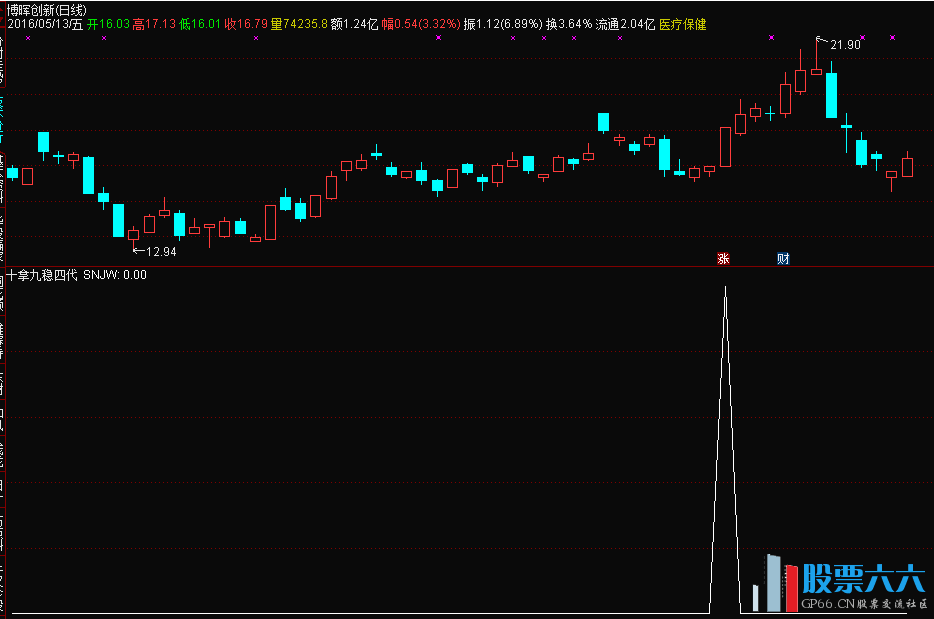This screenshot has height=619, width=934.
Task: Click the last red candlestick on the right
Action: 907,166
